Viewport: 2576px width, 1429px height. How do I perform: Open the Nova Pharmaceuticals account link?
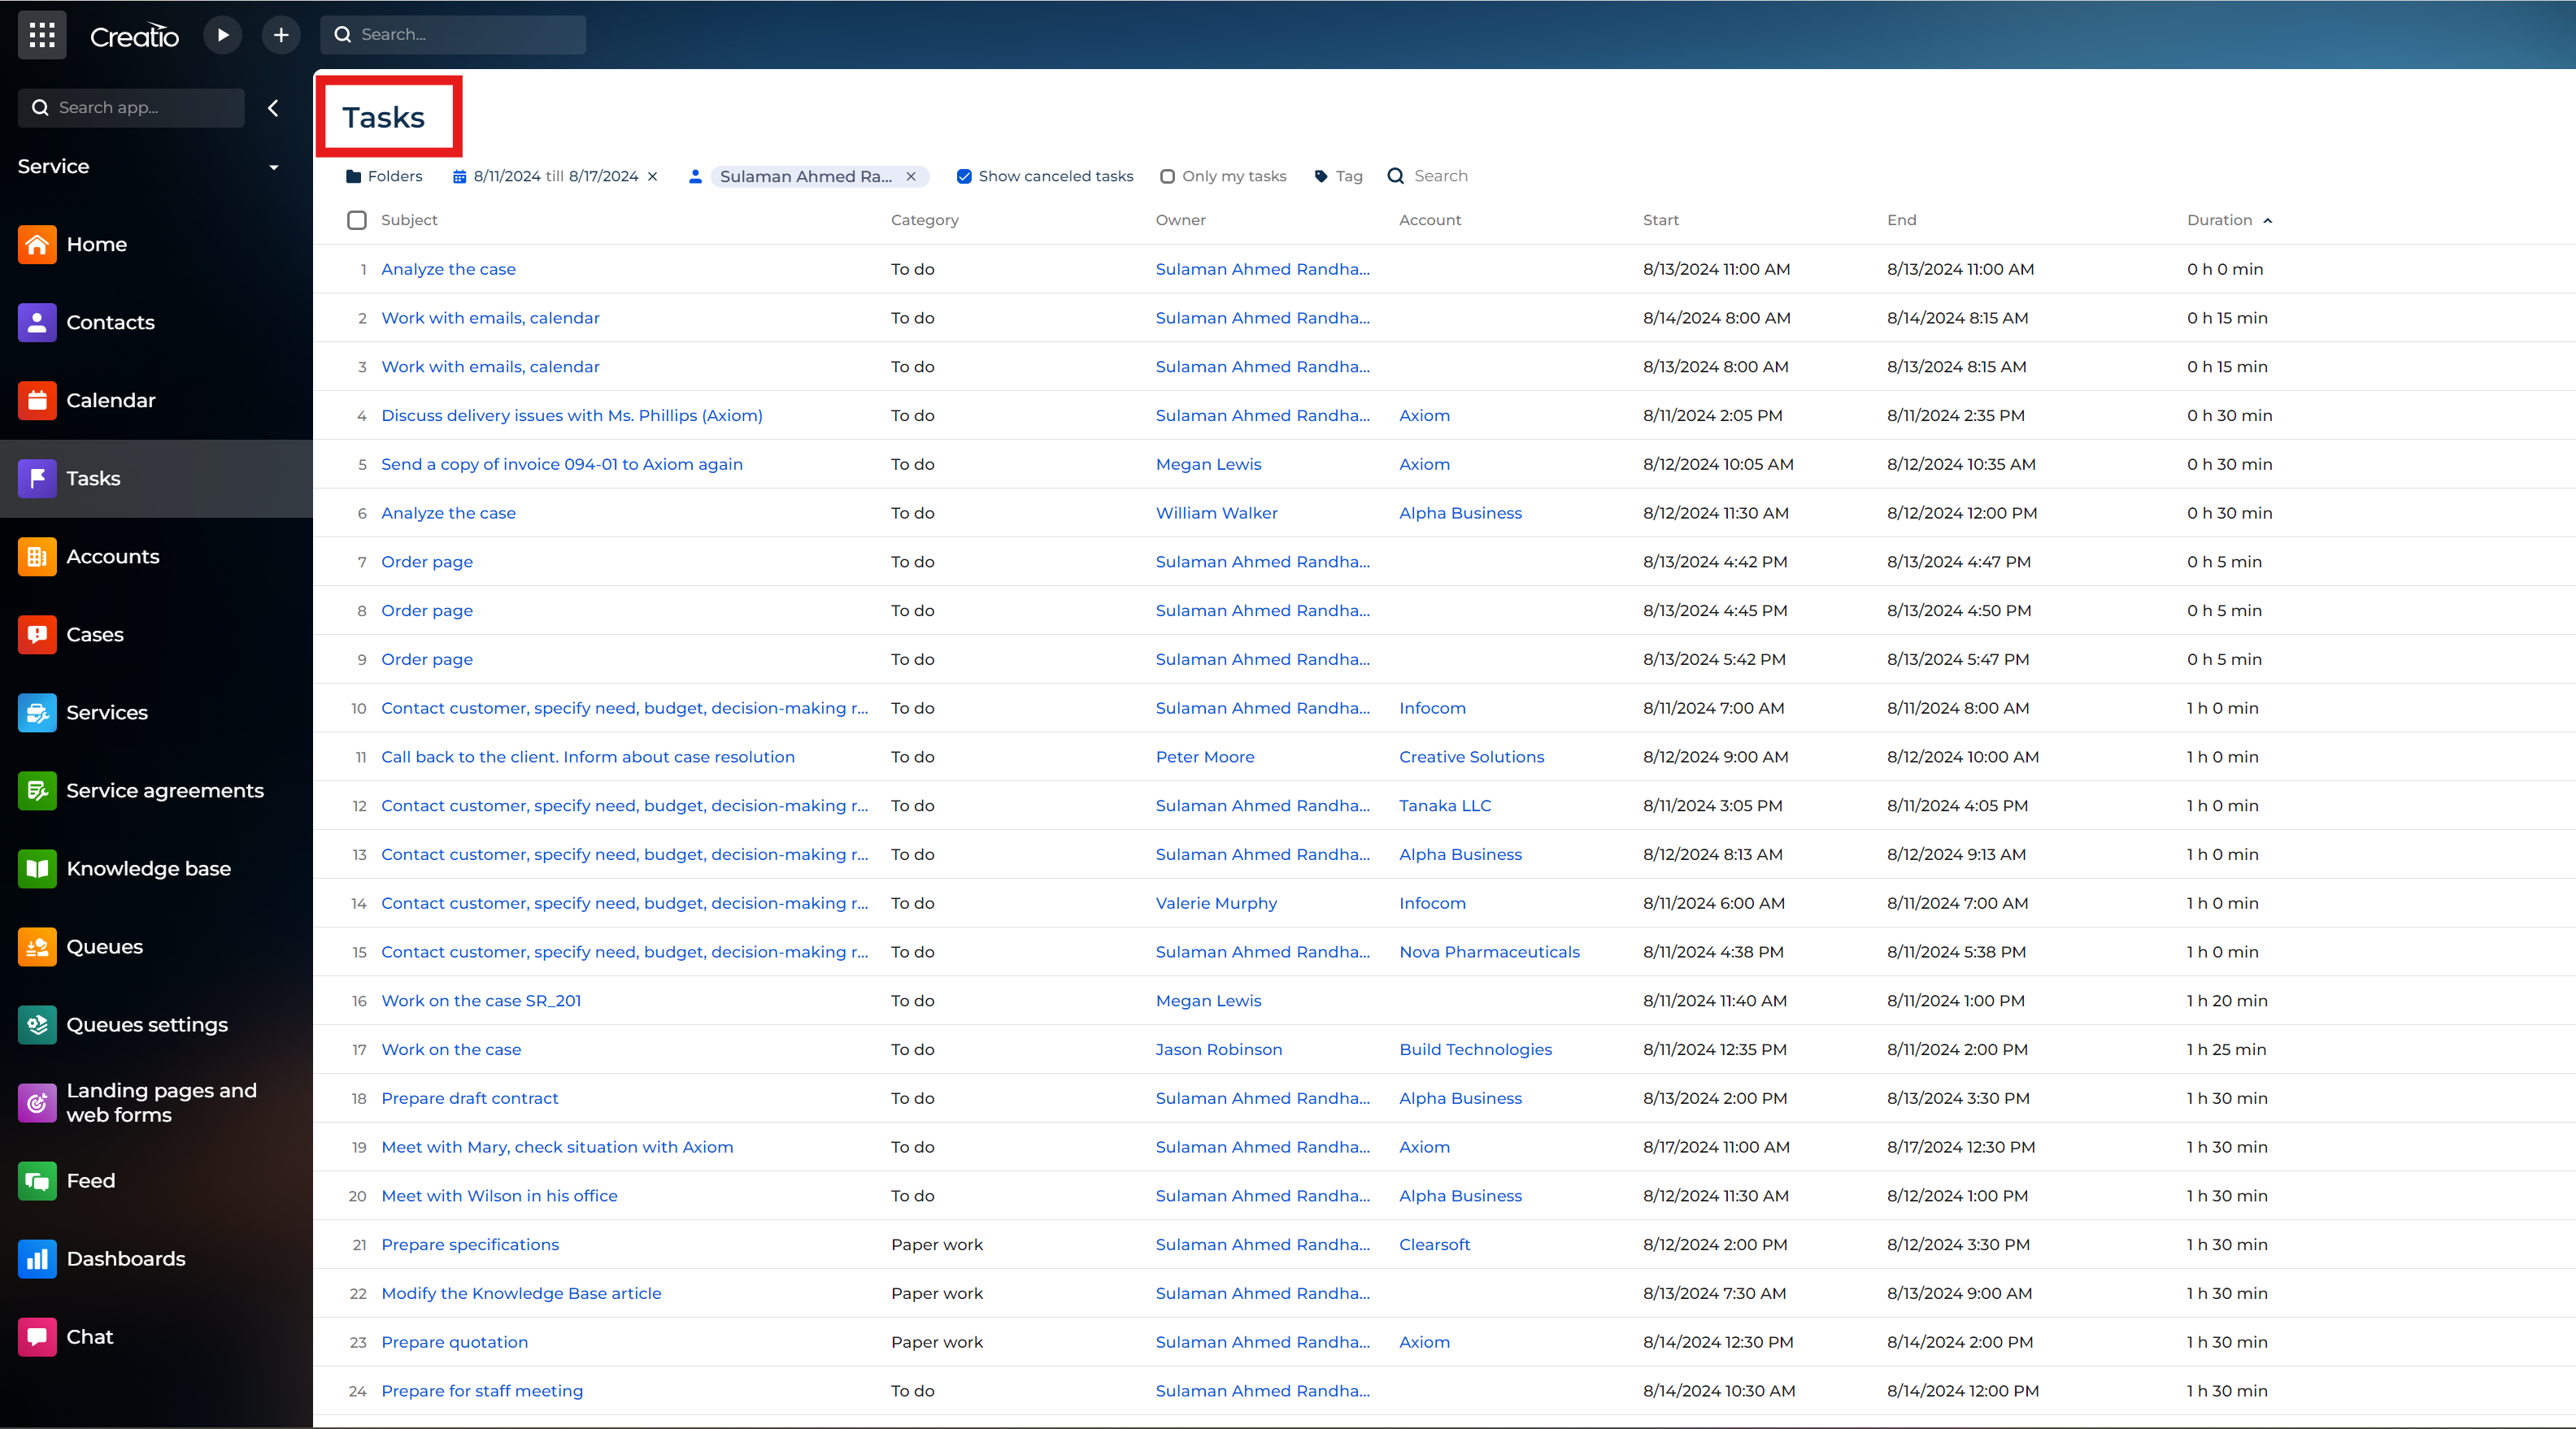click(1489, 952)
